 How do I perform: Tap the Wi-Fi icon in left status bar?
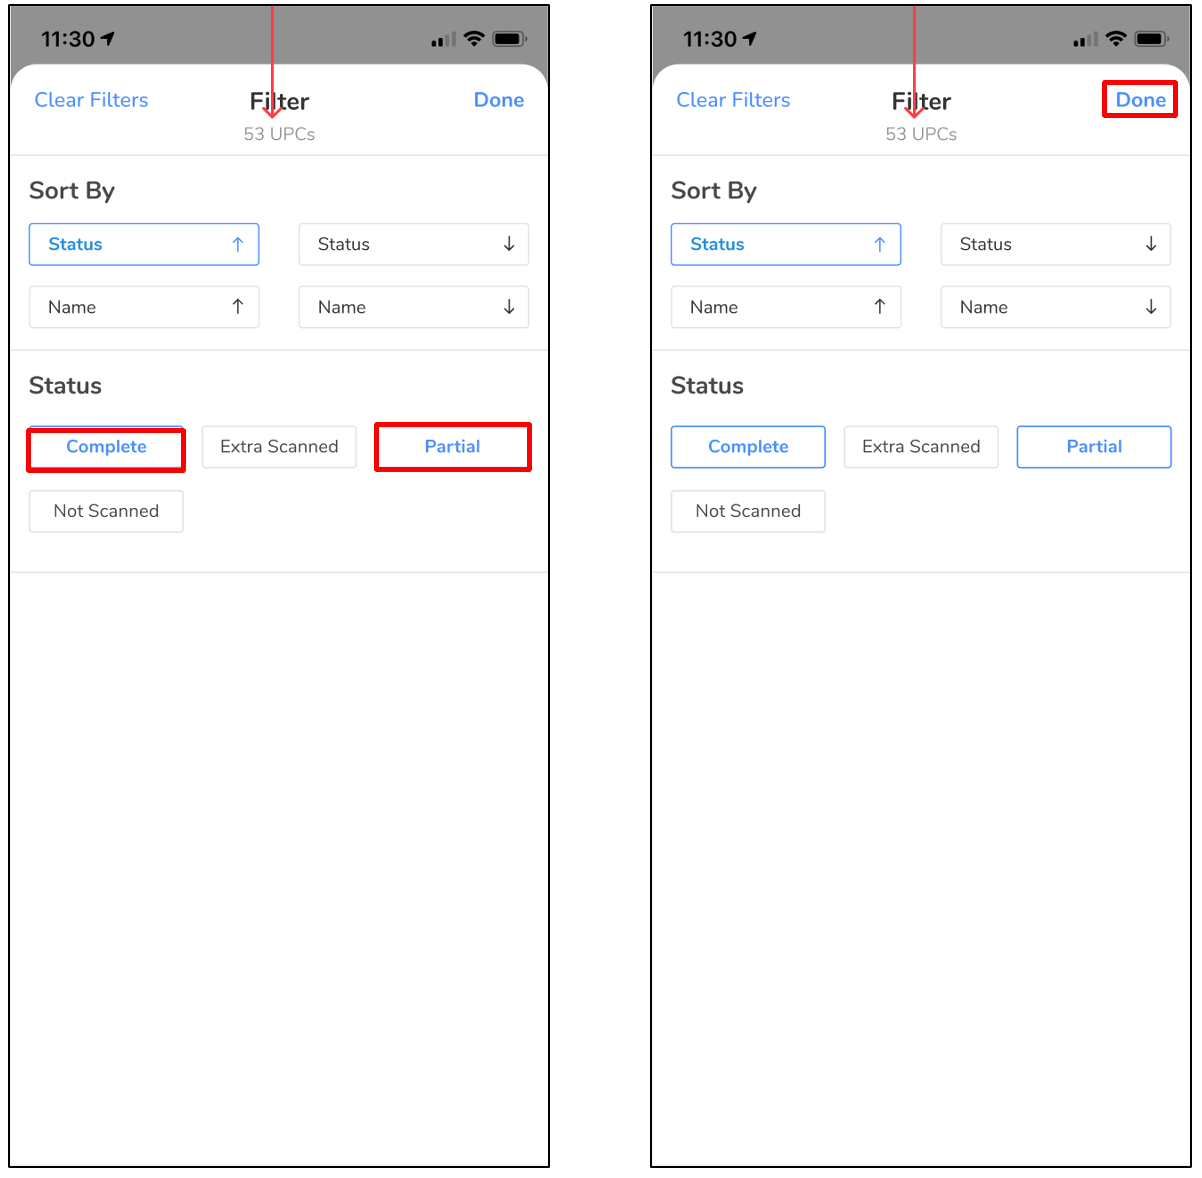point(474,39)
